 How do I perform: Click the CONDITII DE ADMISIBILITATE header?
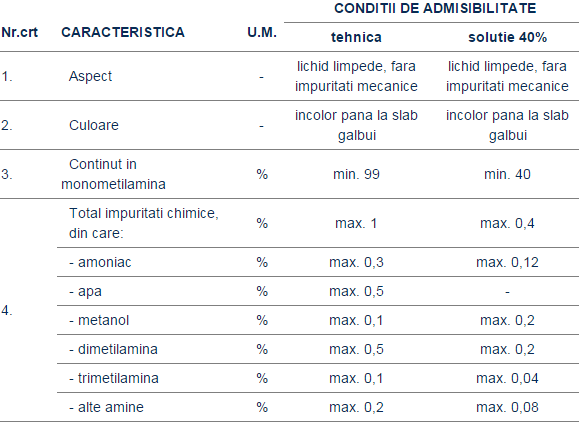435,8
